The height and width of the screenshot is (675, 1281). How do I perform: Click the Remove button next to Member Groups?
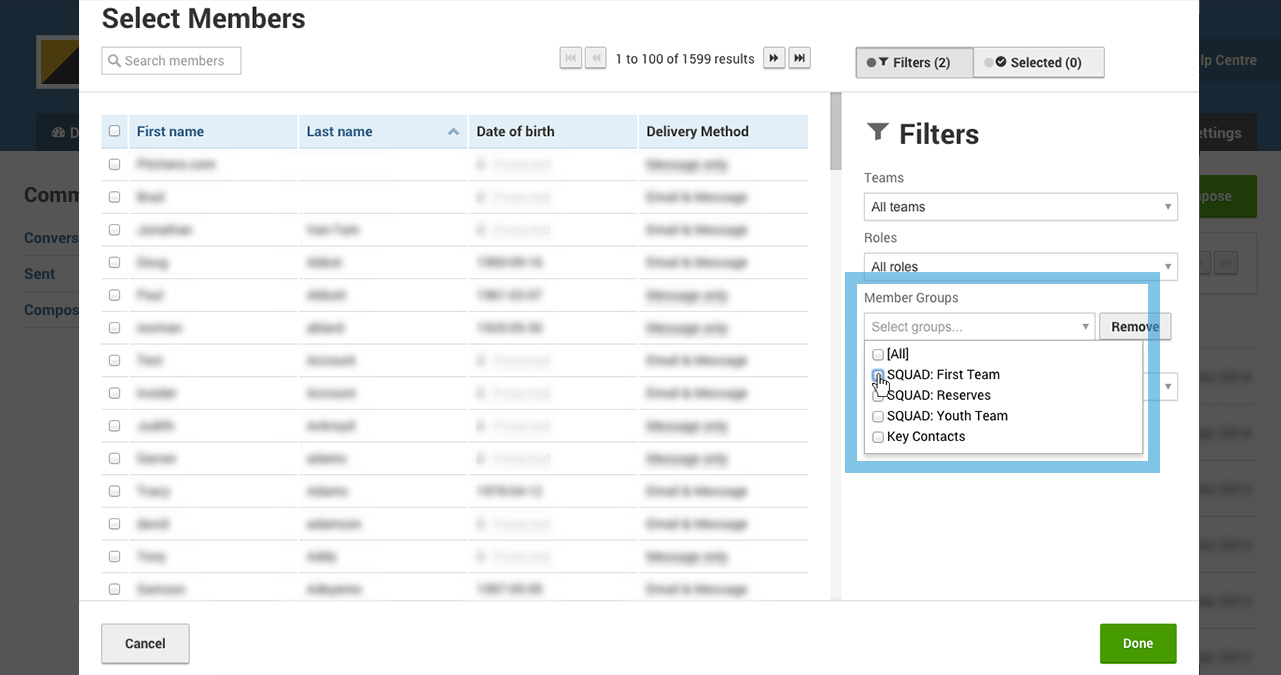[1135, 327]
